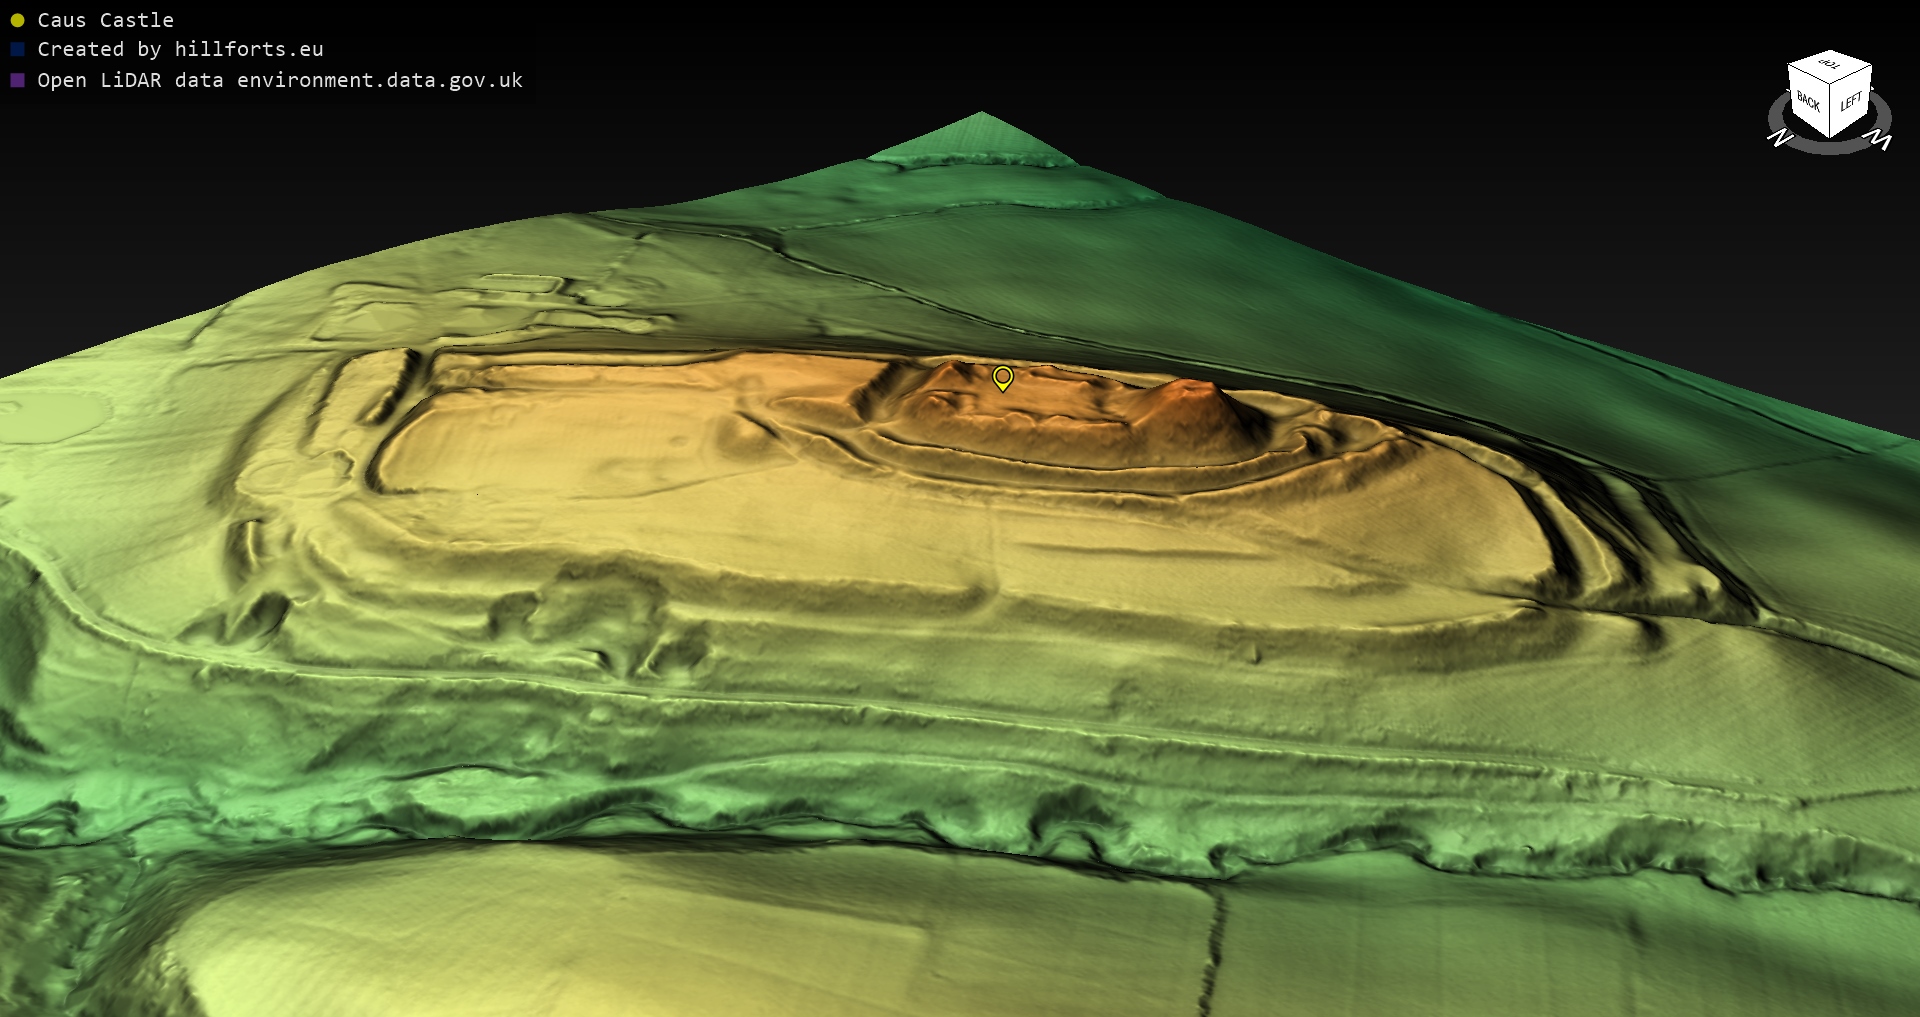
Task: Click the edge between the TOP and LEFT faces
Action: [x=1852, y=75]
